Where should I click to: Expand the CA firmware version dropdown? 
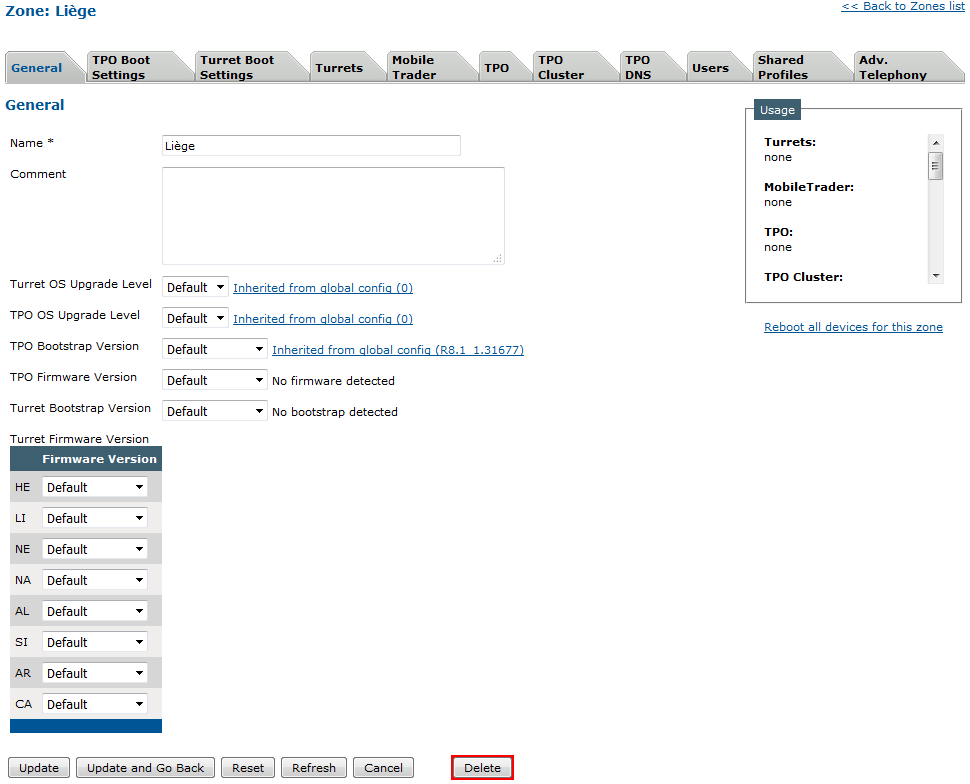95,704
